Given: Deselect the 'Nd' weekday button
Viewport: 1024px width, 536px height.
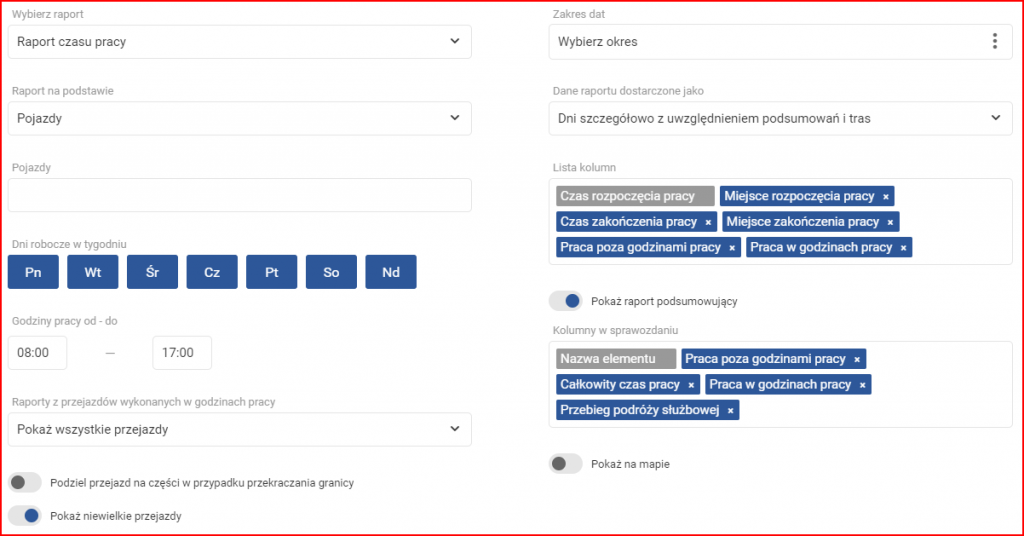Looking at the screenshot, I should (391, 272).
